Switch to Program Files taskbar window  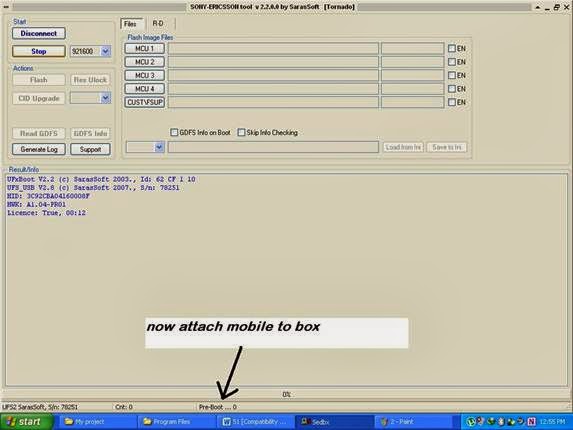coord(177,422)
